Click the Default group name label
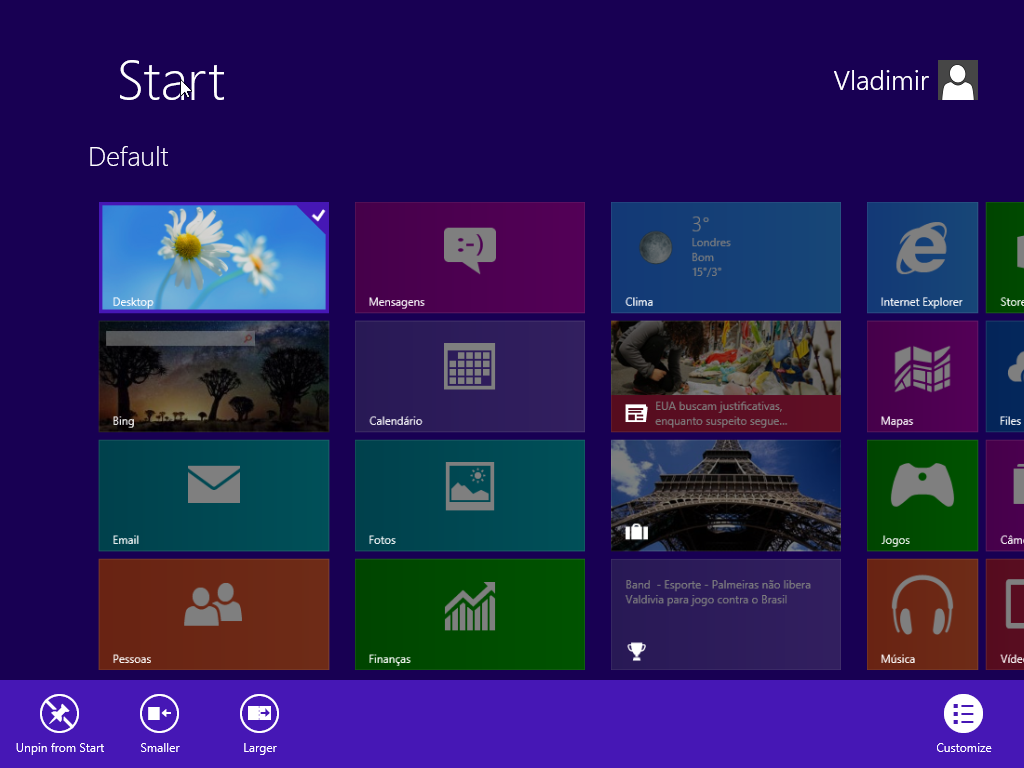The width and height of the screenshot is (1024, 768). [x=128, y=157]
